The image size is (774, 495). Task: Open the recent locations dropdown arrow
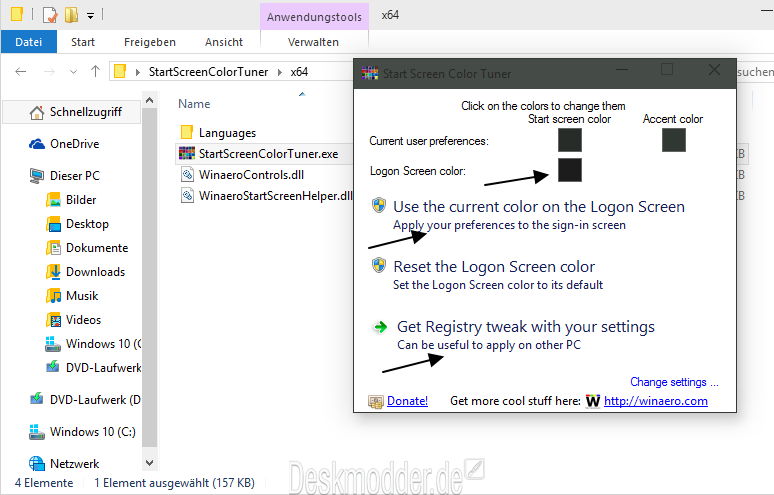click(x=74, y=72)
